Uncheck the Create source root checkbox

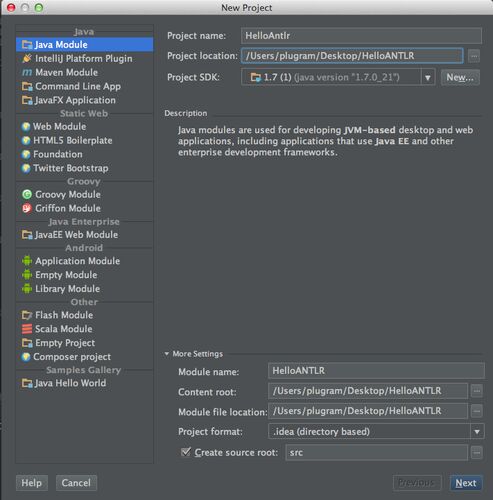186,452
